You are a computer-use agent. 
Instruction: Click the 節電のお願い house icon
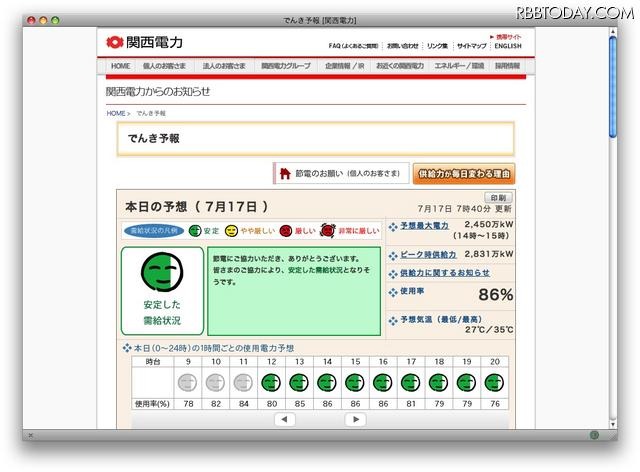(x=285, y=174)
